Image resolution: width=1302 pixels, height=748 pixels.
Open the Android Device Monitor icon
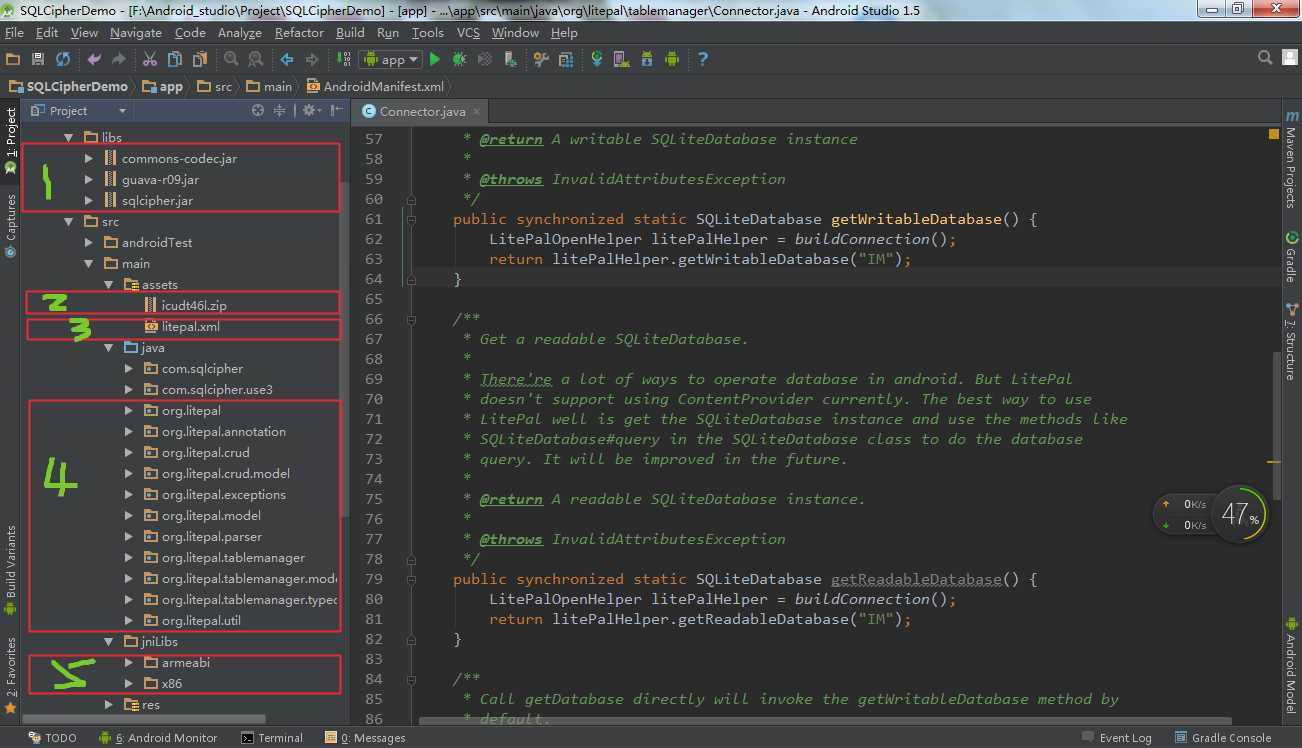pyautogui.click(x=672, y=60)
